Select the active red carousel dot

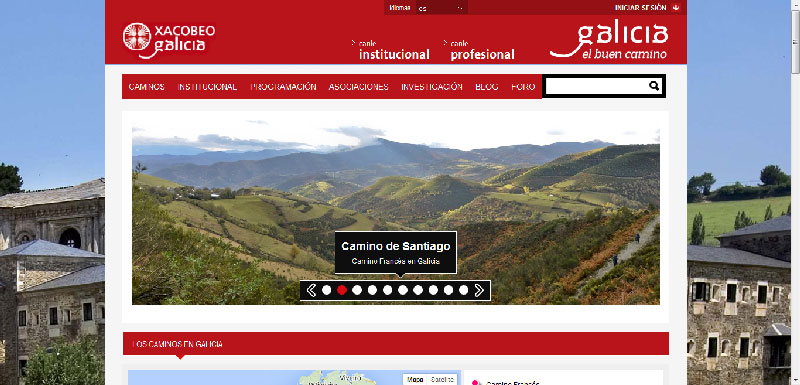342,290
